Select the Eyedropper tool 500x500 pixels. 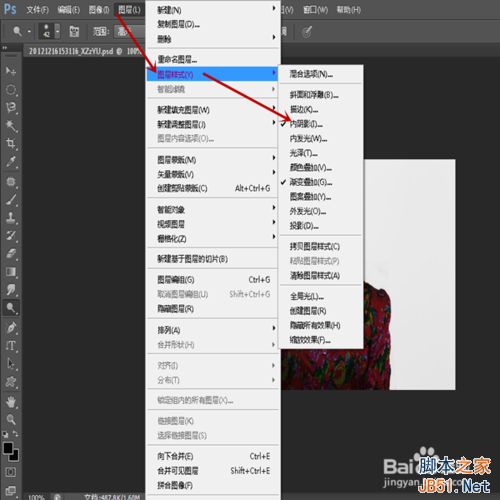[x=11, y=162]
